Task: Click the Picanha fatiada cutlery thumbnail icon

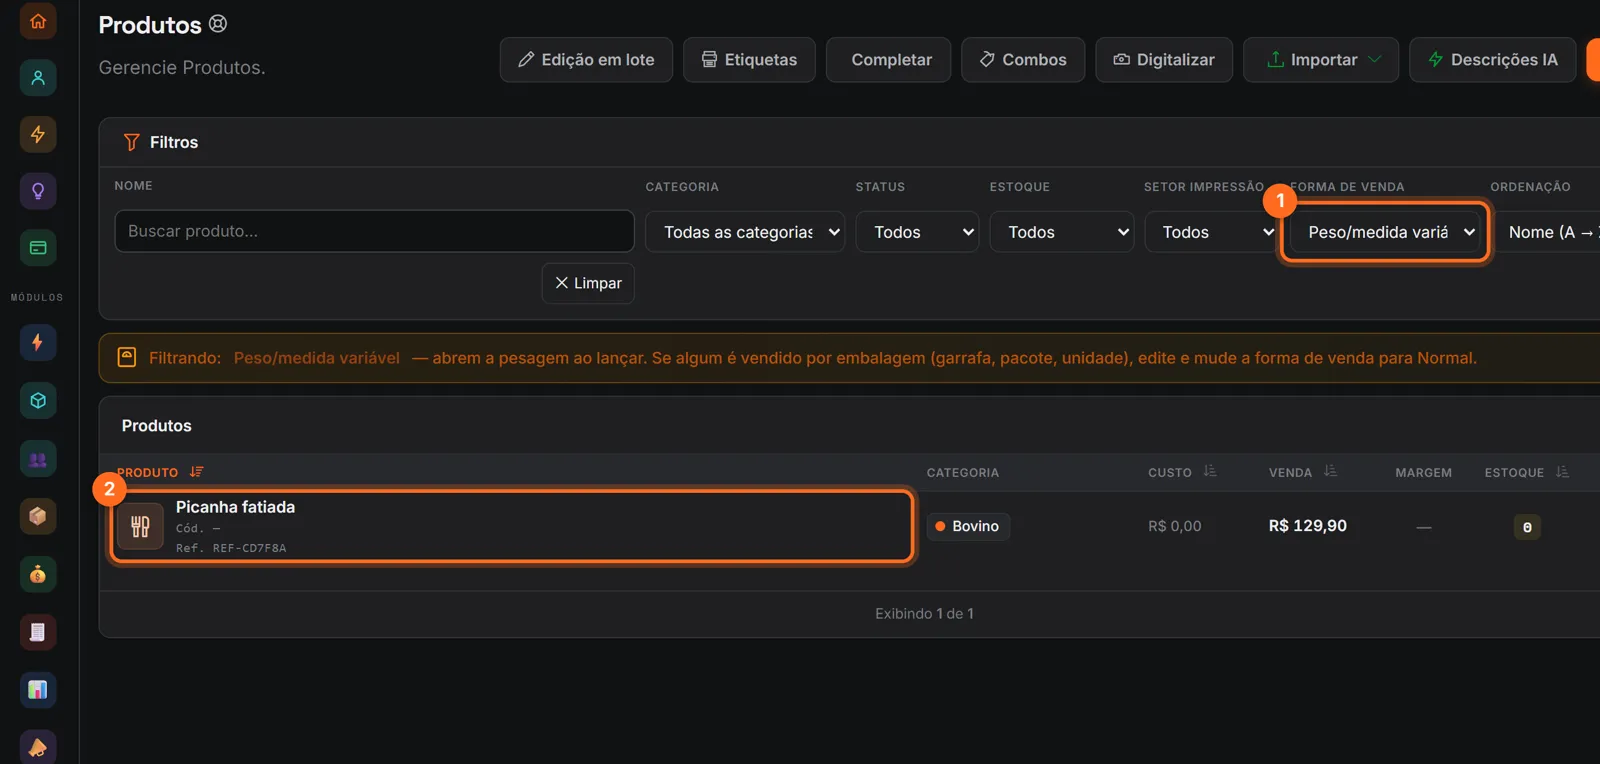Action: [x=140, y=526]
